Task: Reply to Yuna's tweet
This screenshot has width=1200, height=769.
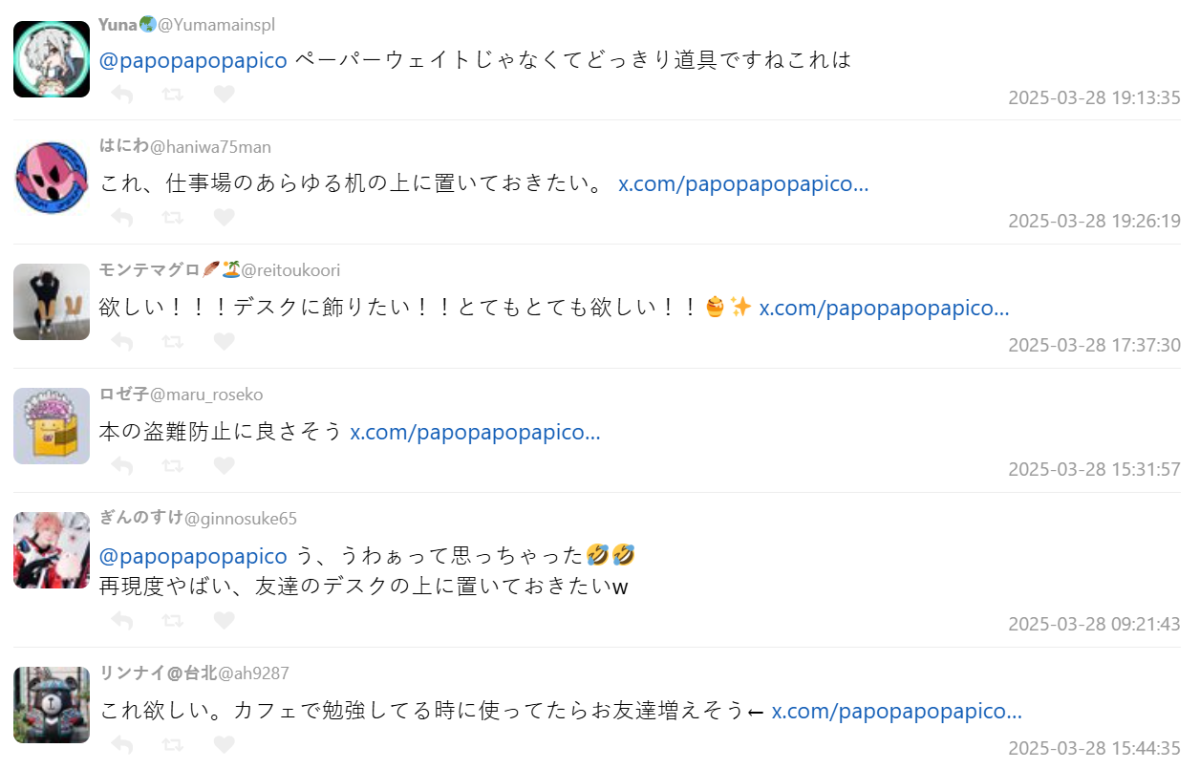Action: [x=122, y=94]
